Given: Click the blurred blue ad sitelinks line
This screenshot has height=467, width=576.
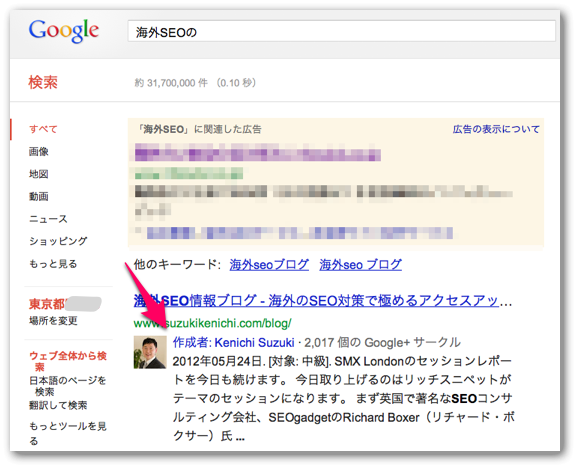Looking at the screenshot, I should coord(299,233).
